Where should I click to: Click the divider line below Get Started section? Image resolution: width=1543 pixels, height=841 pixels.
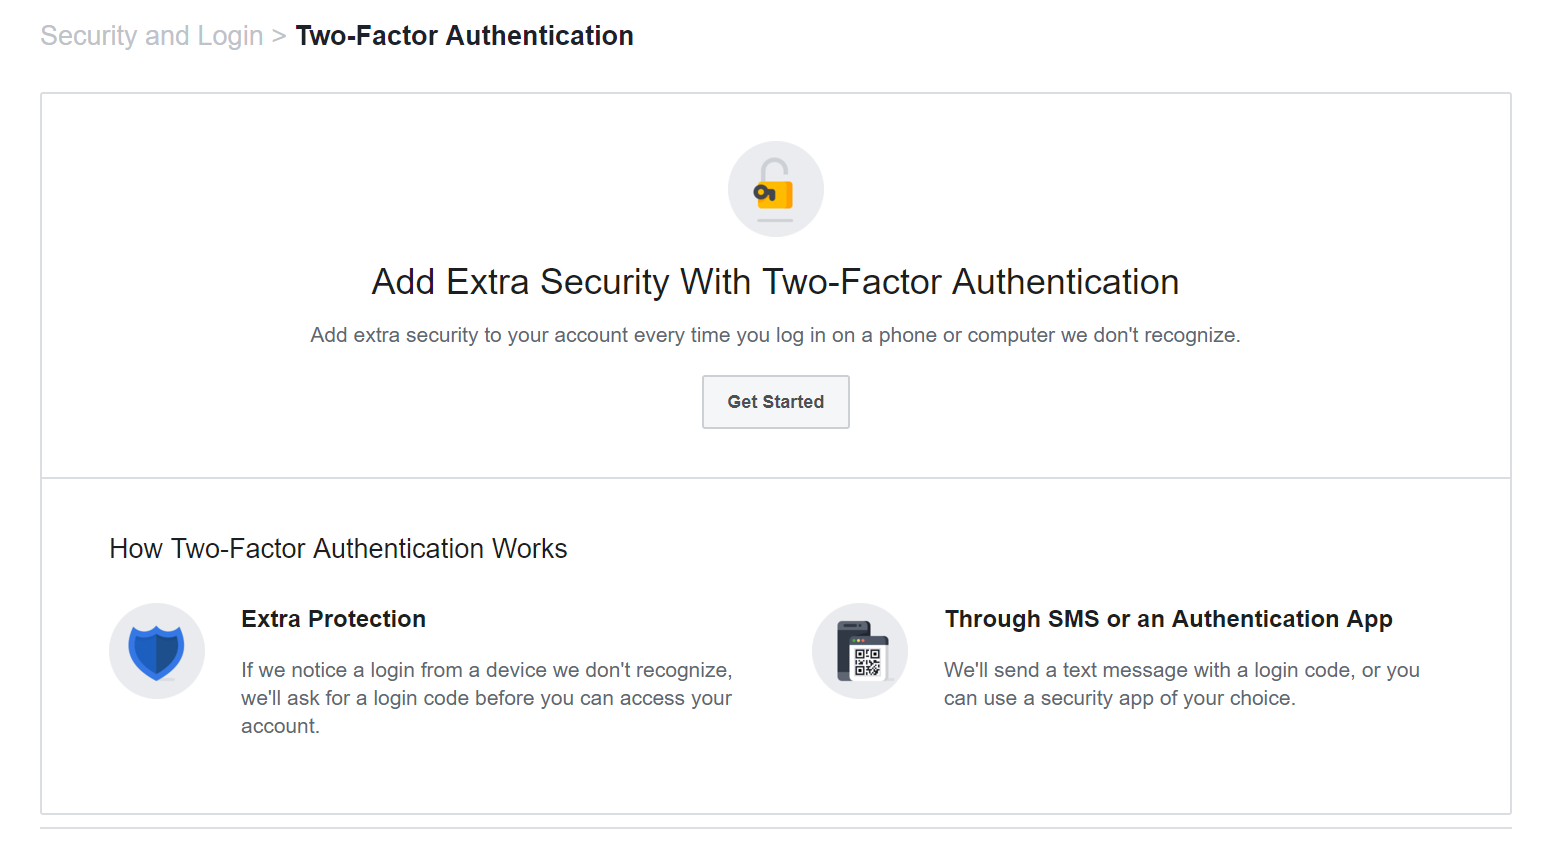point(775,477)
